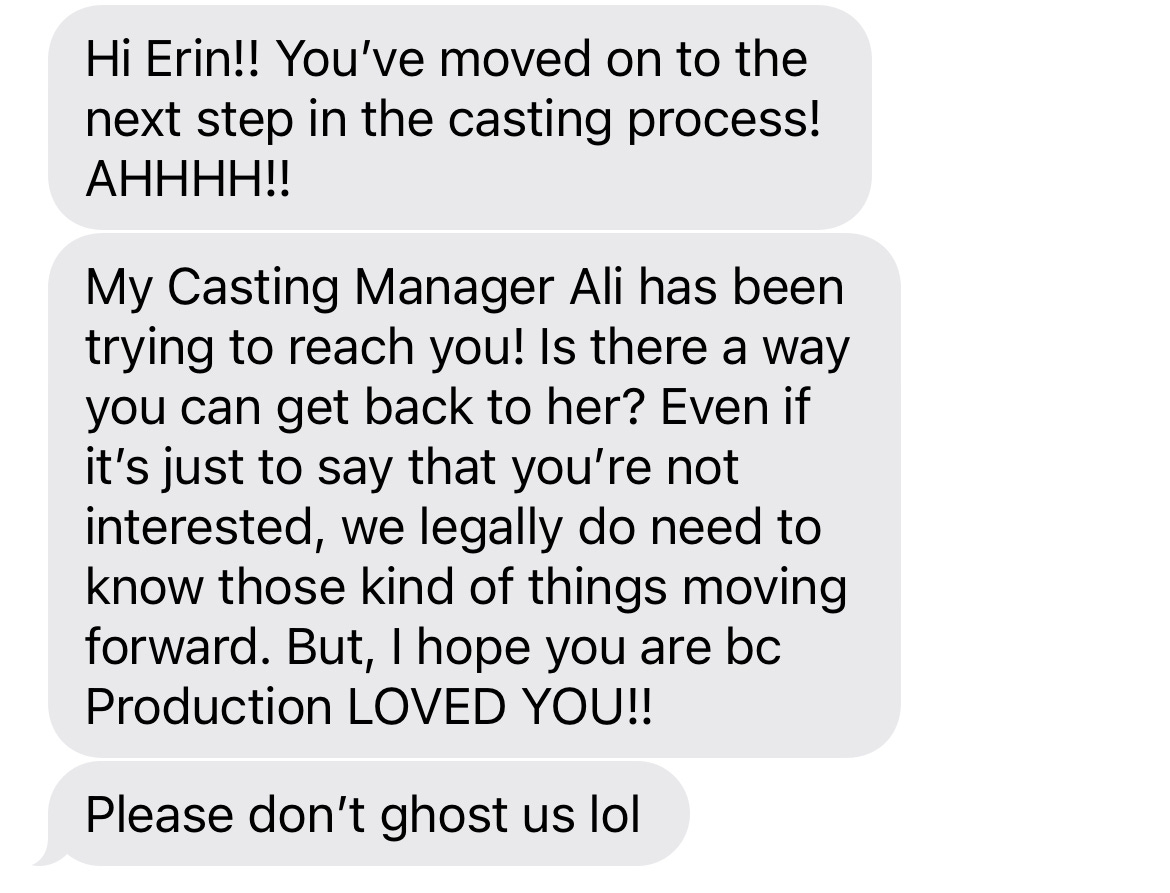This screenshot has height=893, width=1170.
Task: Click the phrase 'trying to reach you!'
Action: [x=306, y=349]
